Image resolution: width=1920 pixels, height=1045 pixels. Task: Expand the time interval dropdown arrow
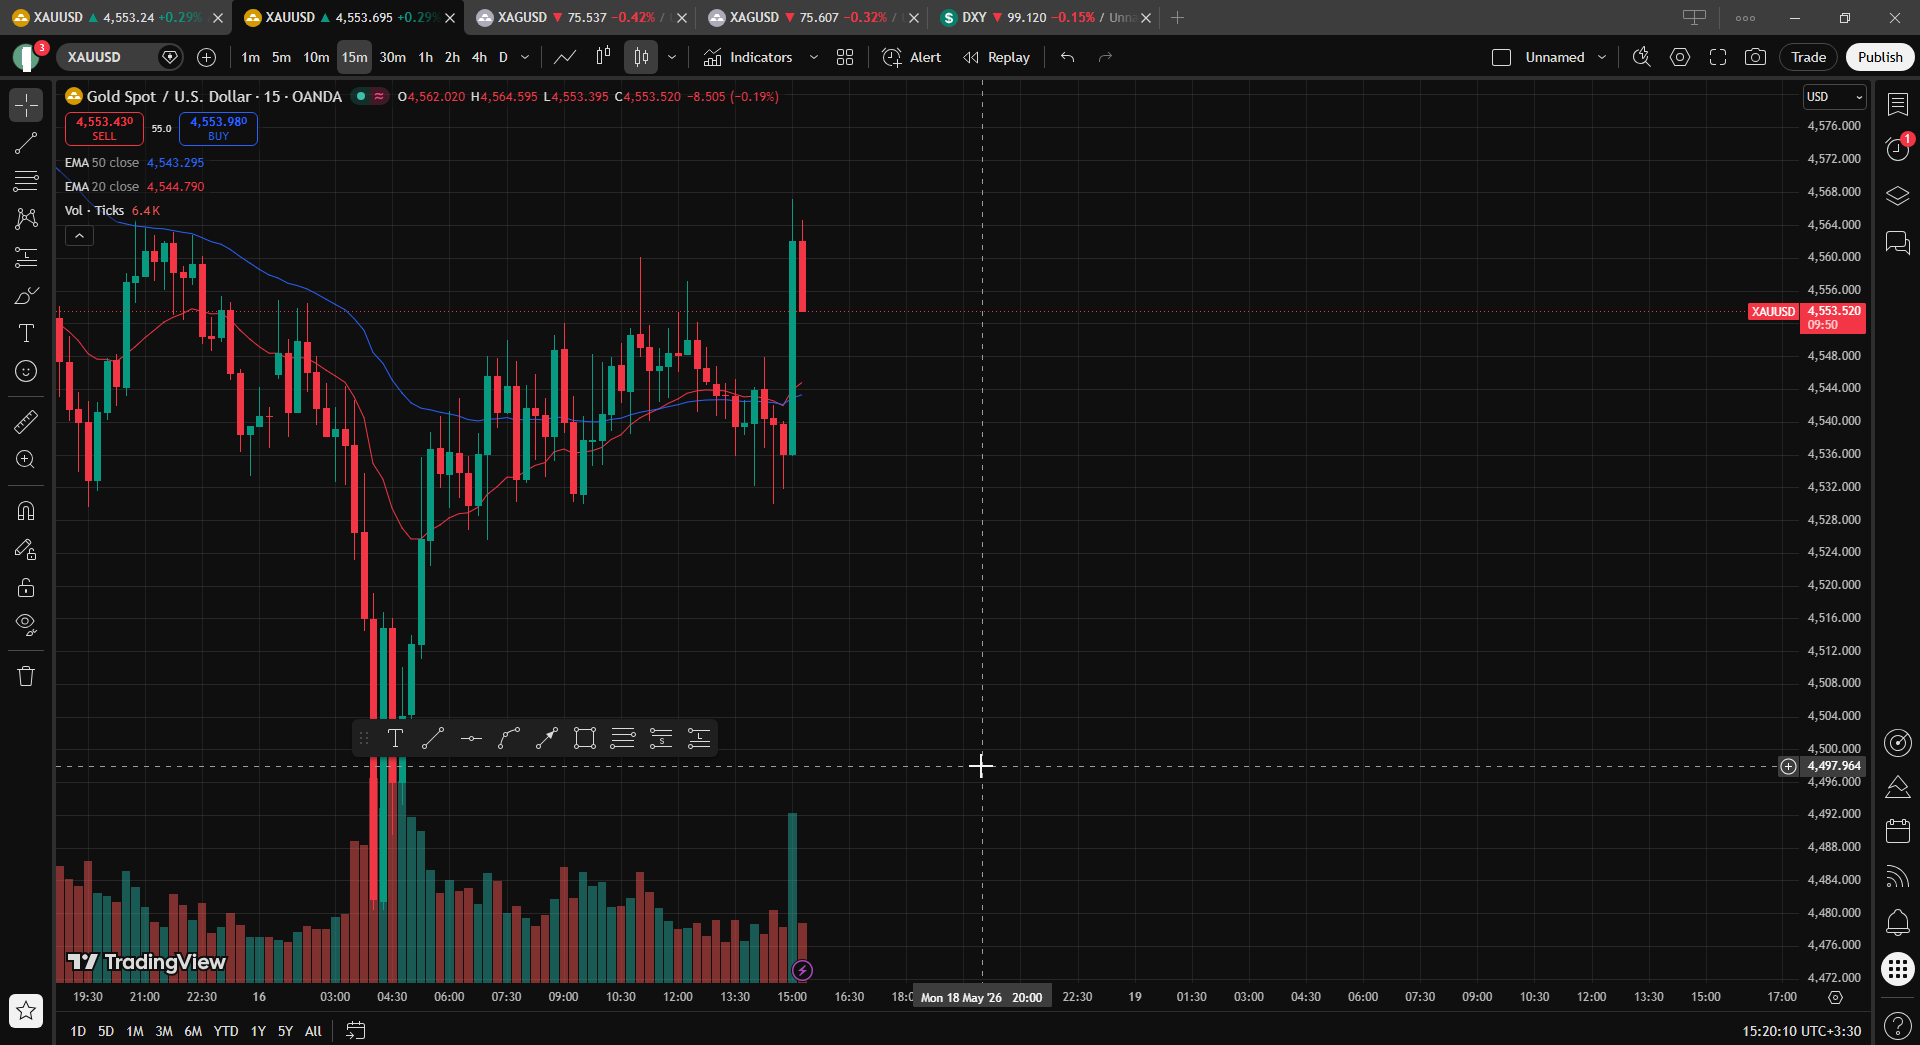point(525,57)
